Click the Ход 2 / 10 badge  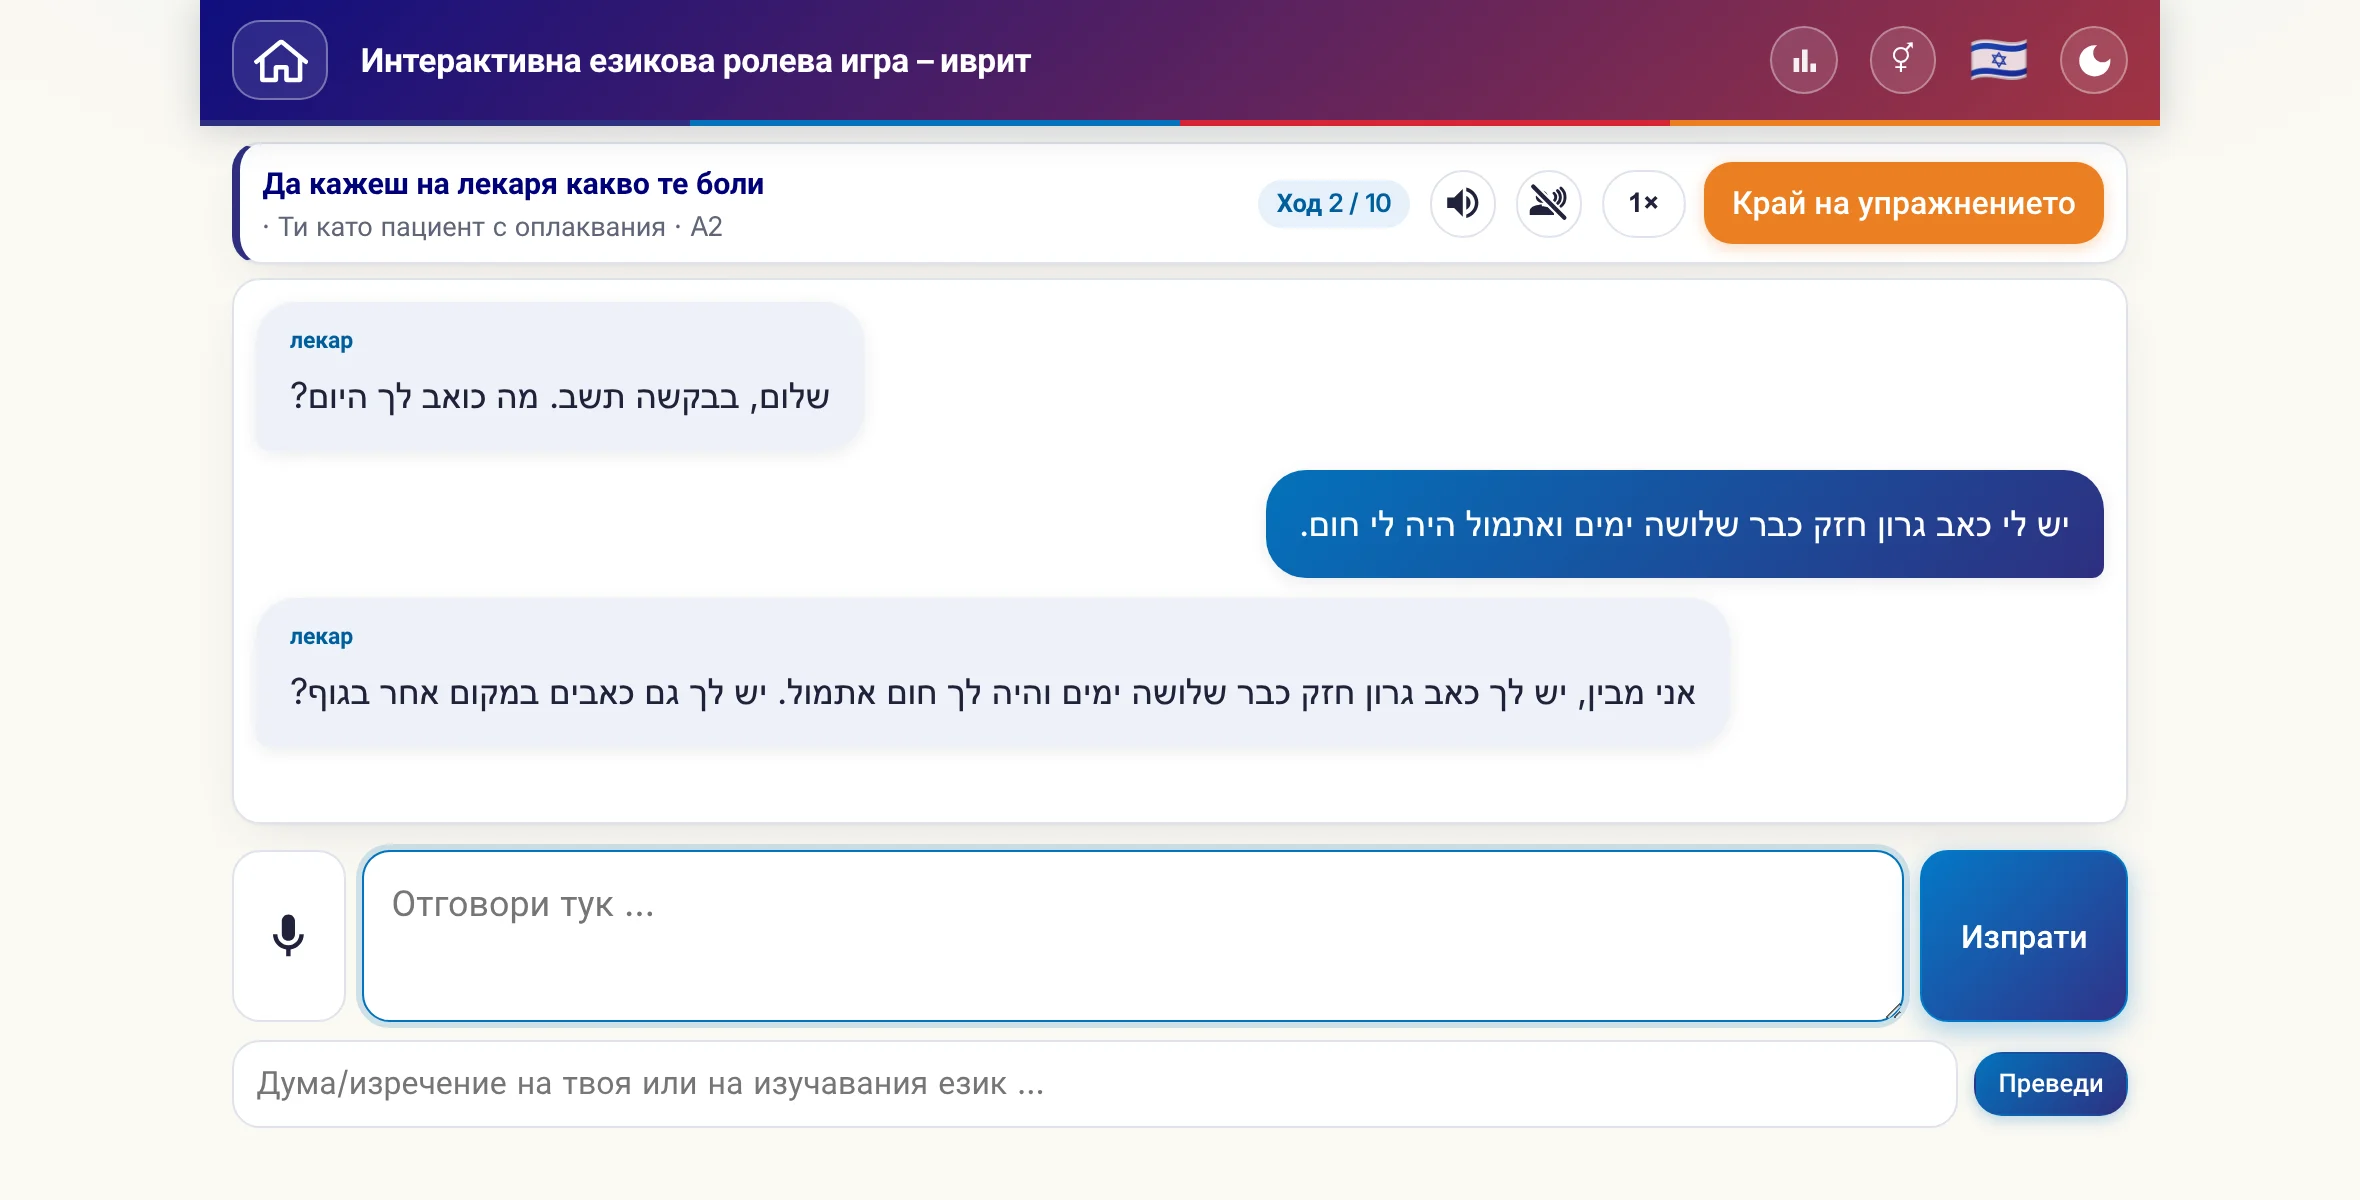[1333, 203]
